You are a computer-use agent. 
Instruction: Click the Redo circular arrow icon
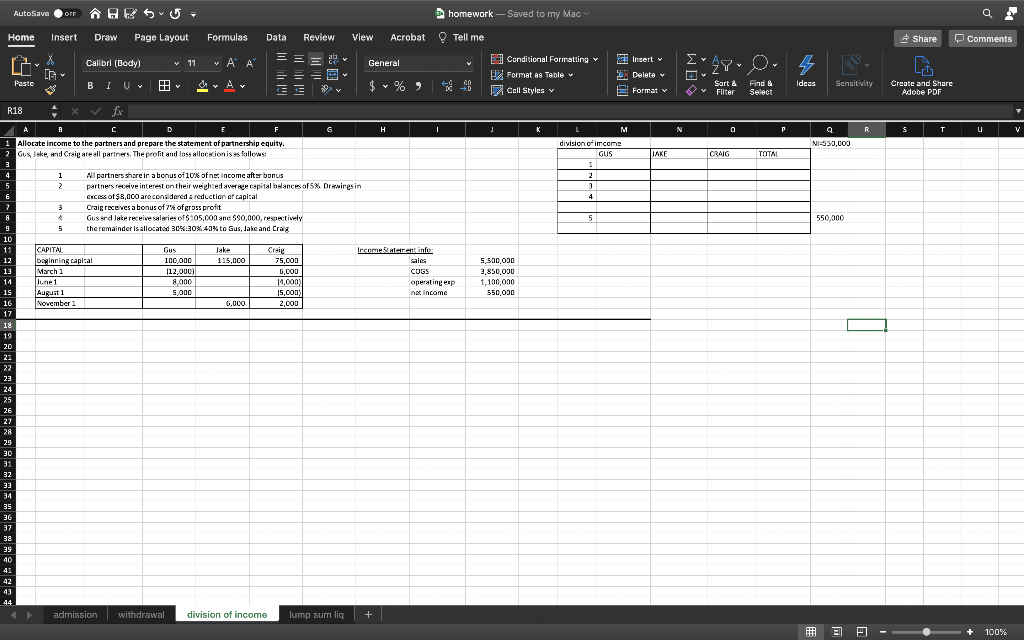pos(175,14)
